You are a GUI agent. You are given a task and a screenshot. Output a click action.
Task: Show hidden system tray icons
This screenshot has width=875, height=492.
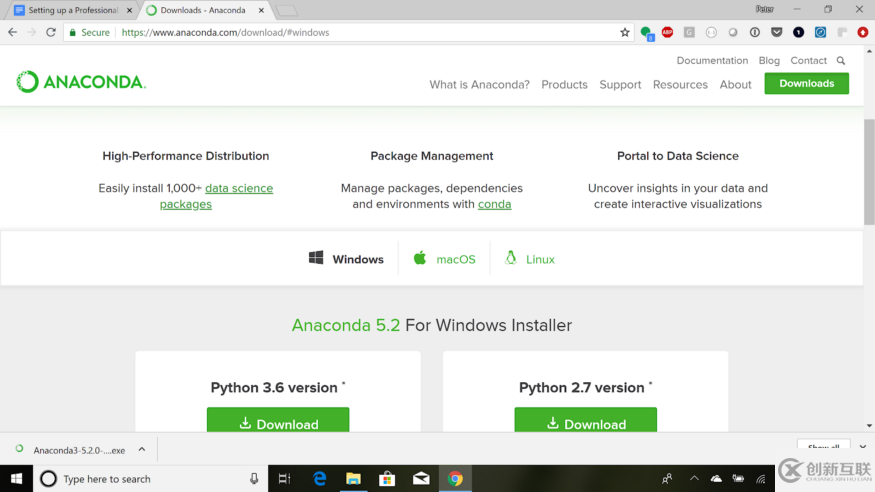pyautogui.click(x=694, y=478)
